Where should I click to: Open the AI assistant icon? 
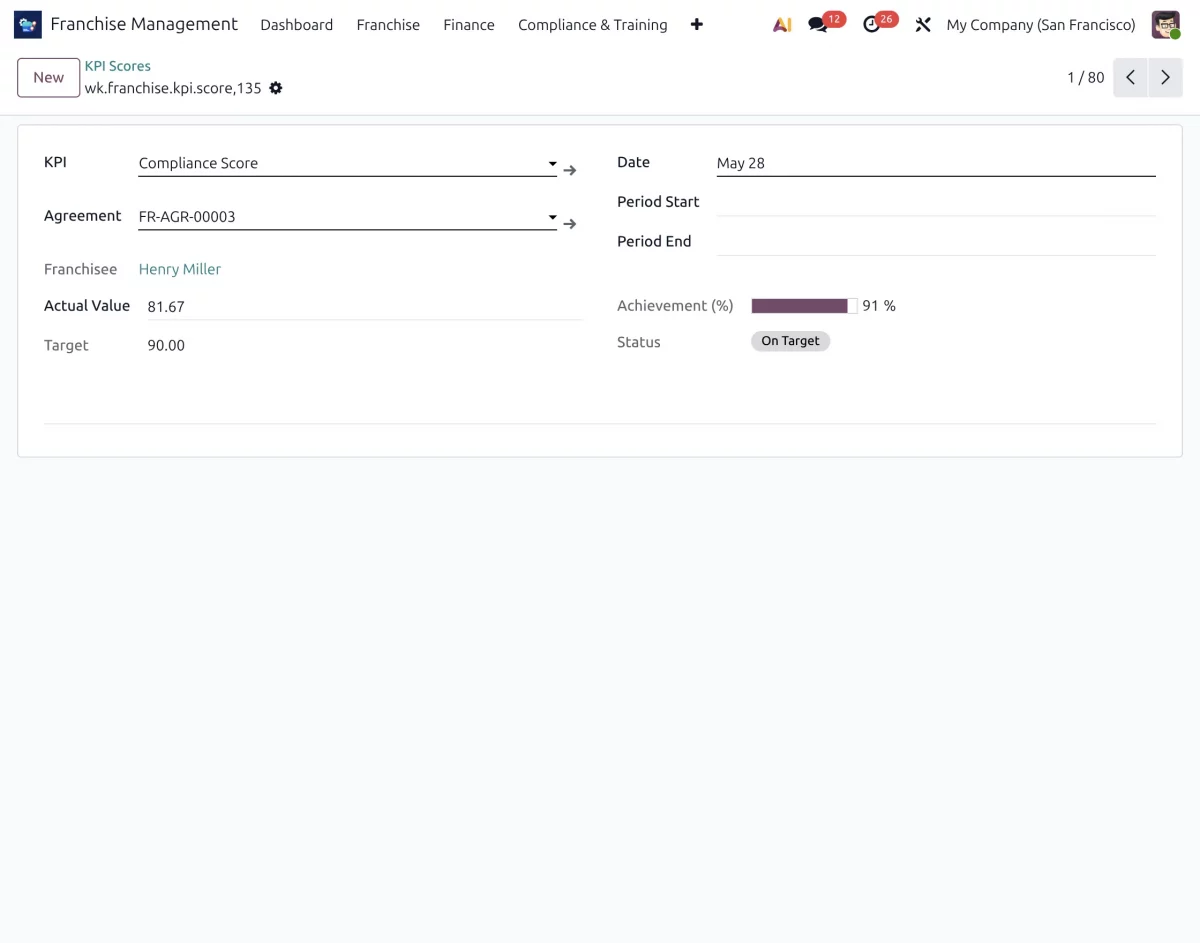pos(782,25)
